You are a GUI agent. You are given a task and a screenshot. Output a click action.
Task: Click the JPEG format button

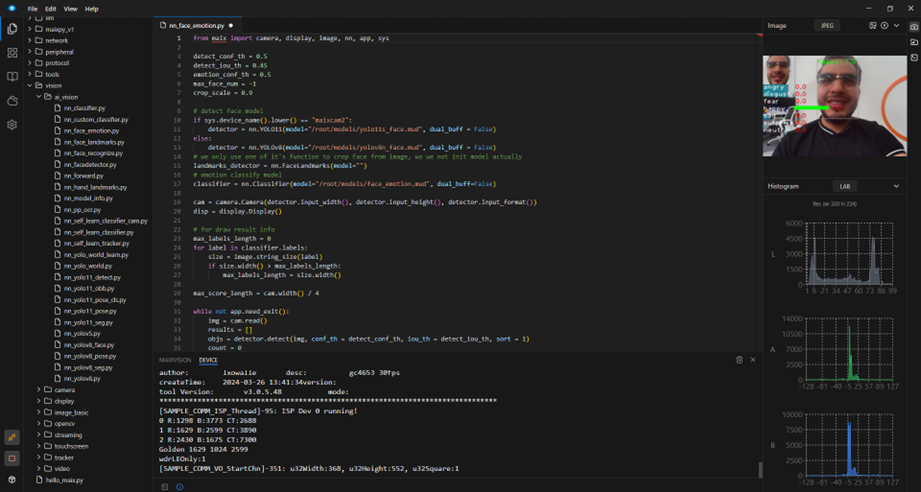click(827, 26)
